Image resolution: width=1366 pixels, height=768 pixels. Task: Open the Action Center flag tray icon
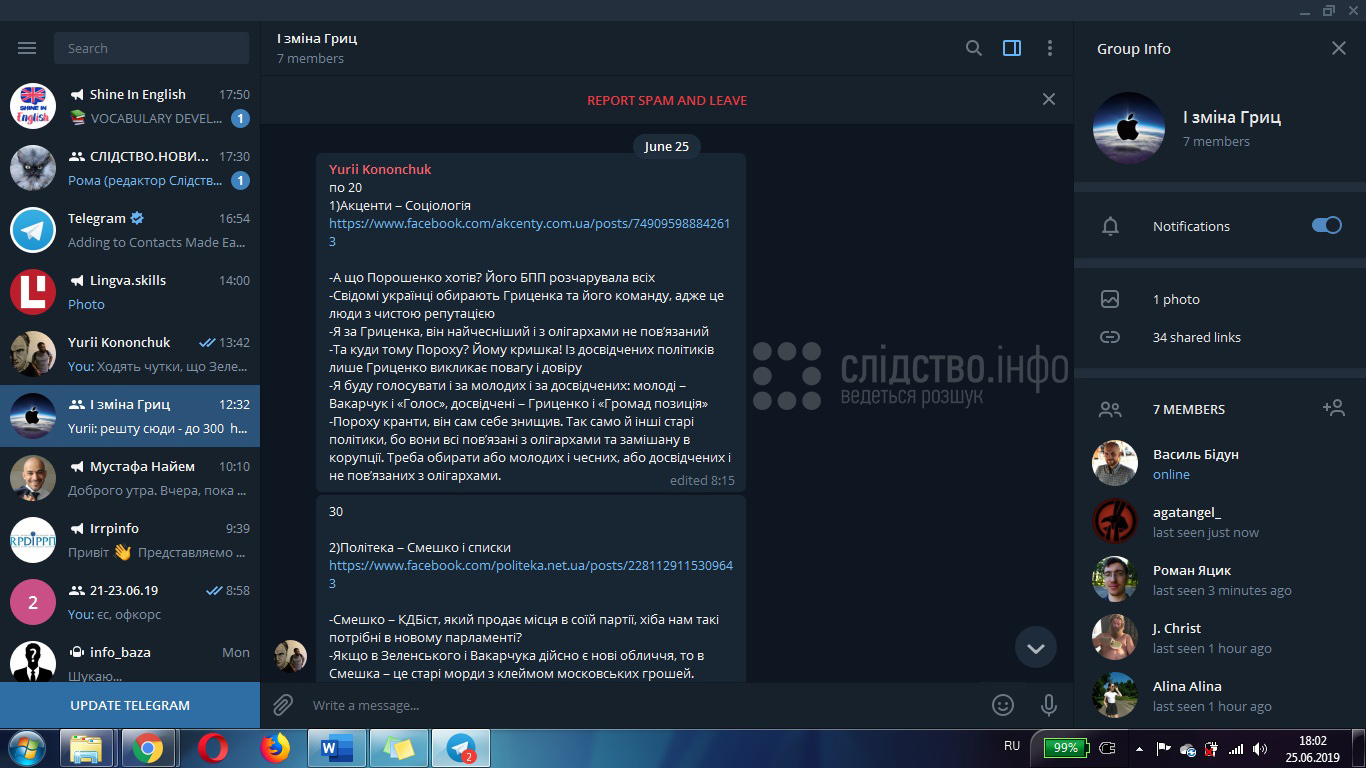point(1163,748)
